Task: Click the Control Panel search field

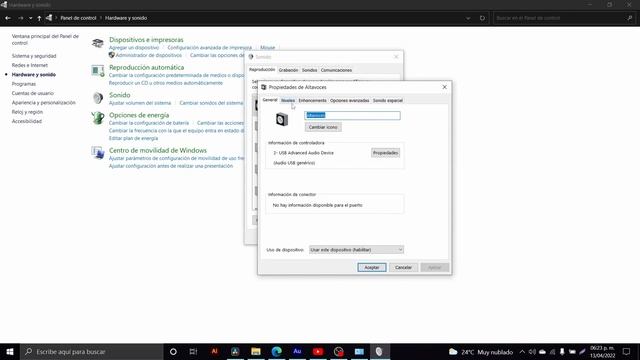Action: pos(563,18)
